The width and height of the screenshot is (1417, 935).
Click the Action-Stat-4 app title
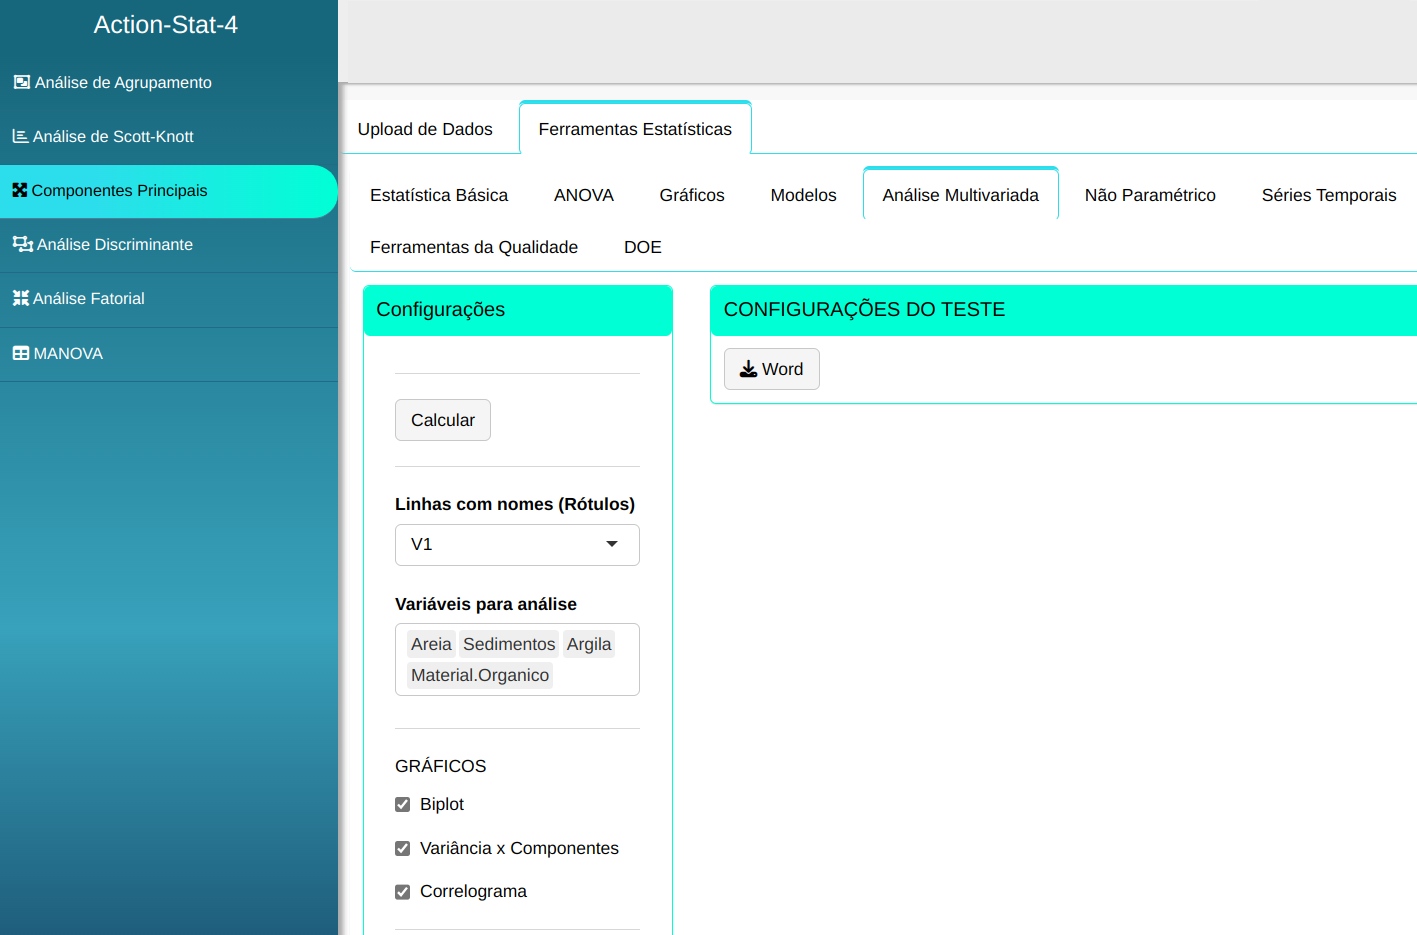pyautogui.click(x=166, y=25)
